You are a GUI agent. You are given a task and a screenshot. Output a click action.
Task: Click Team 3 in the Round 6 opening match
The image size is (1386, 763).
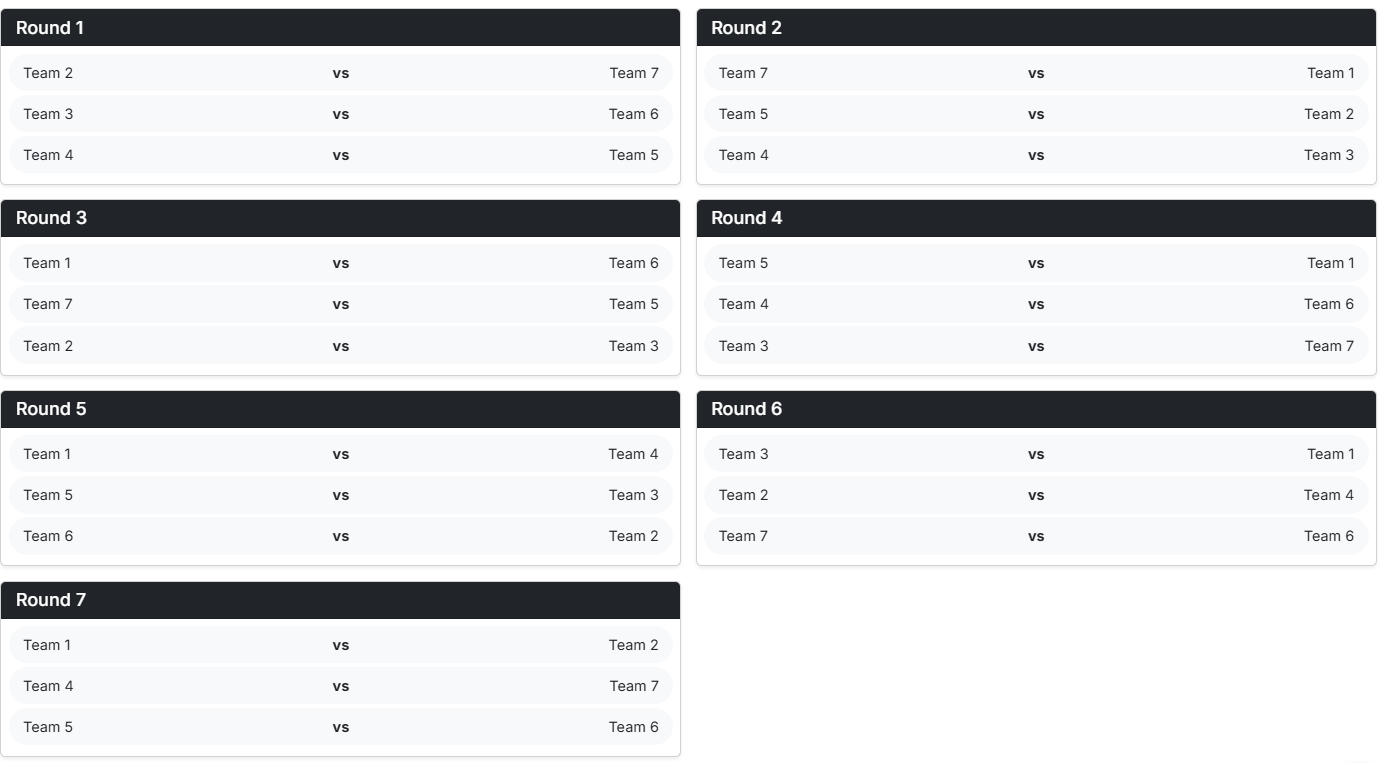point(744,453)
